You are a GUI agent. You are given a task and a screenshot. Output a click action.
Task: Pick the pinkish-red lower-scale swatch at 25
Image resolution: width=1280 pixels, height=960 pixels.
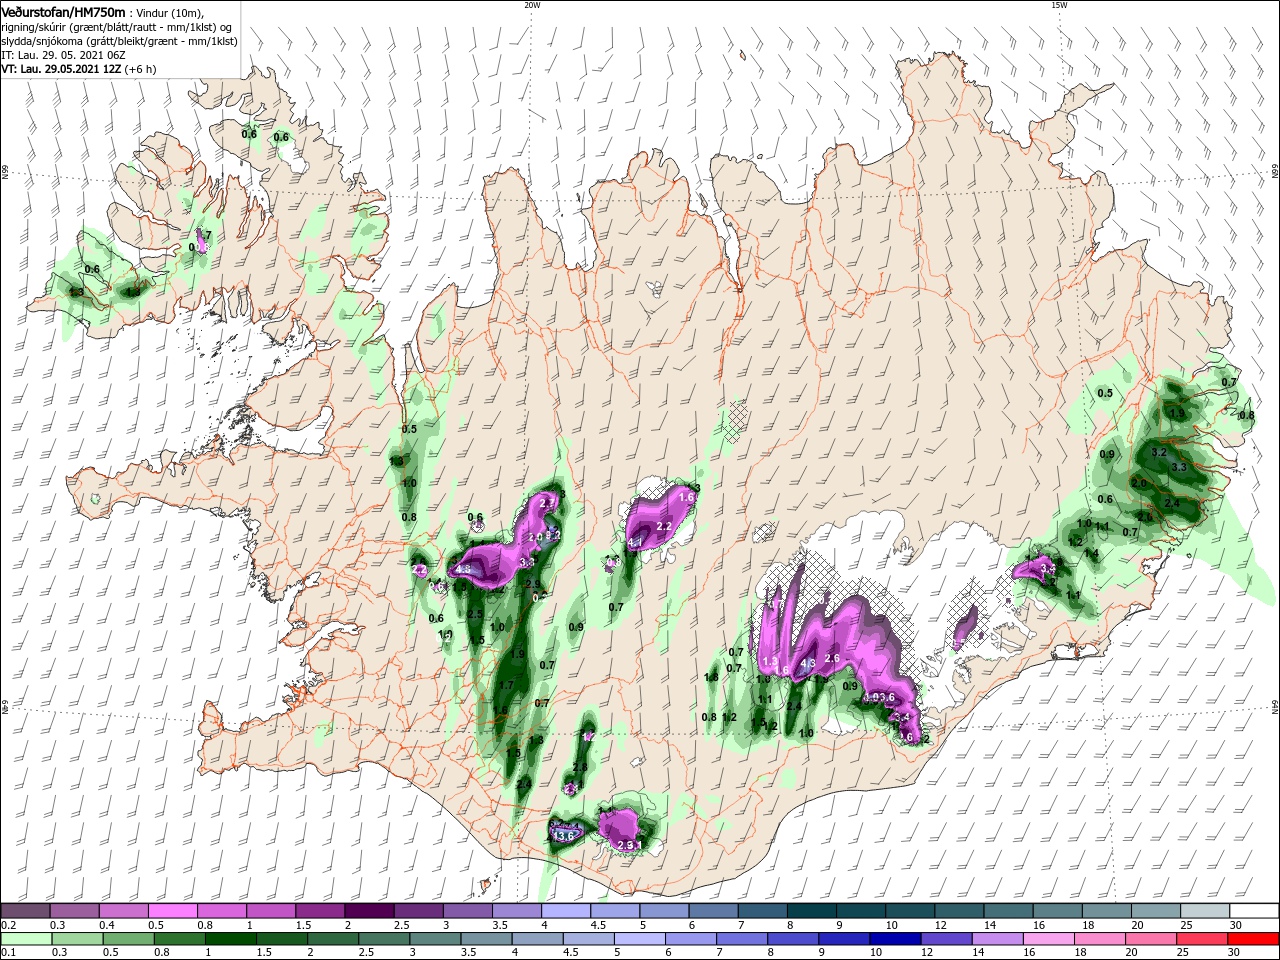[1202, 939]
